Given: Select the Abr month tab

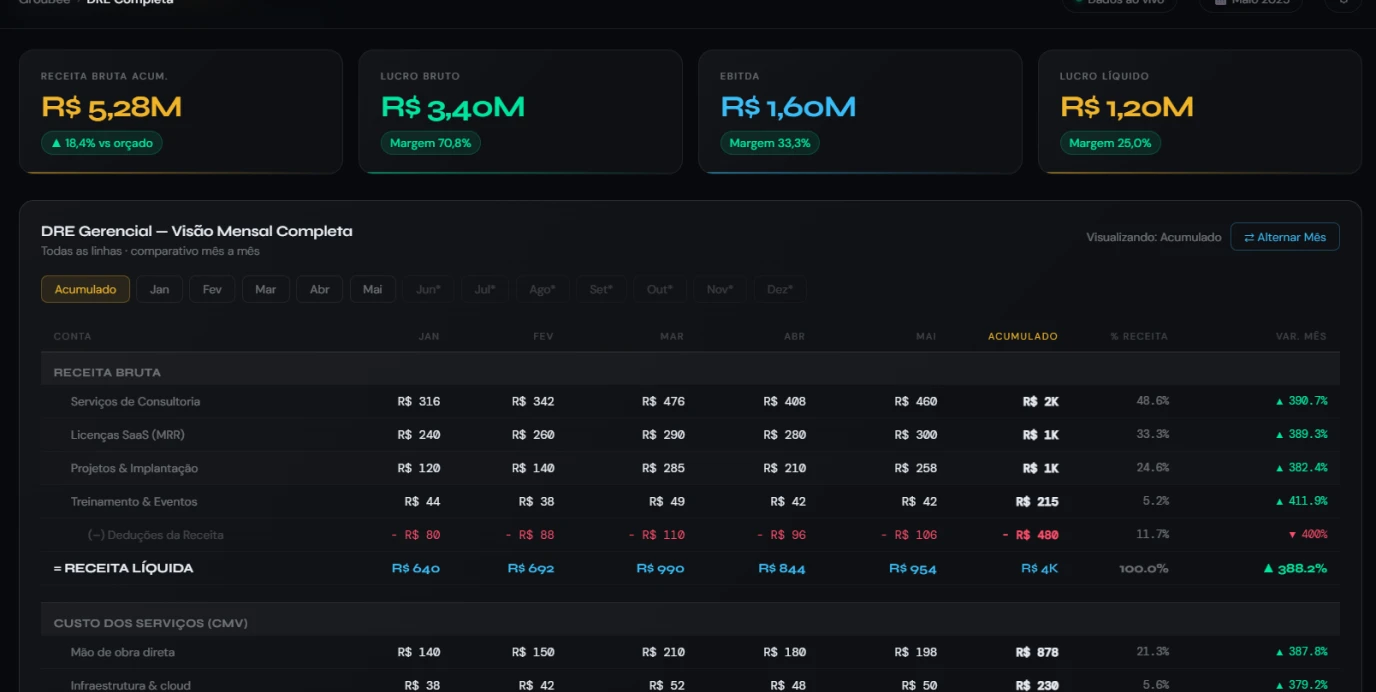Looking at the screenshot, I should 319,289.
